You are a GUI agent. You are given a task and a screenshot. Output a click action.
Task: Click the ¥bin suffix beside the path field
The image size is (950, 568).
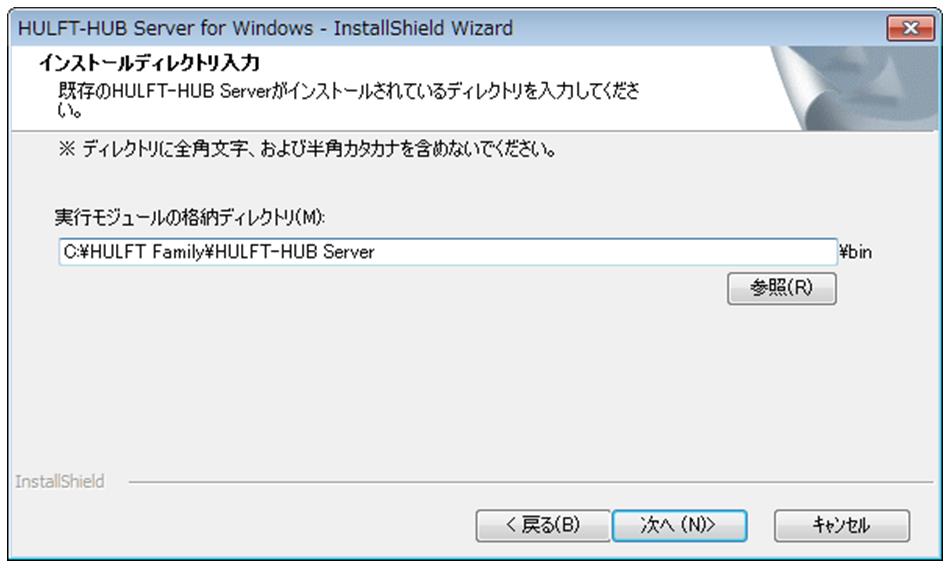click(x=855, y=252)
